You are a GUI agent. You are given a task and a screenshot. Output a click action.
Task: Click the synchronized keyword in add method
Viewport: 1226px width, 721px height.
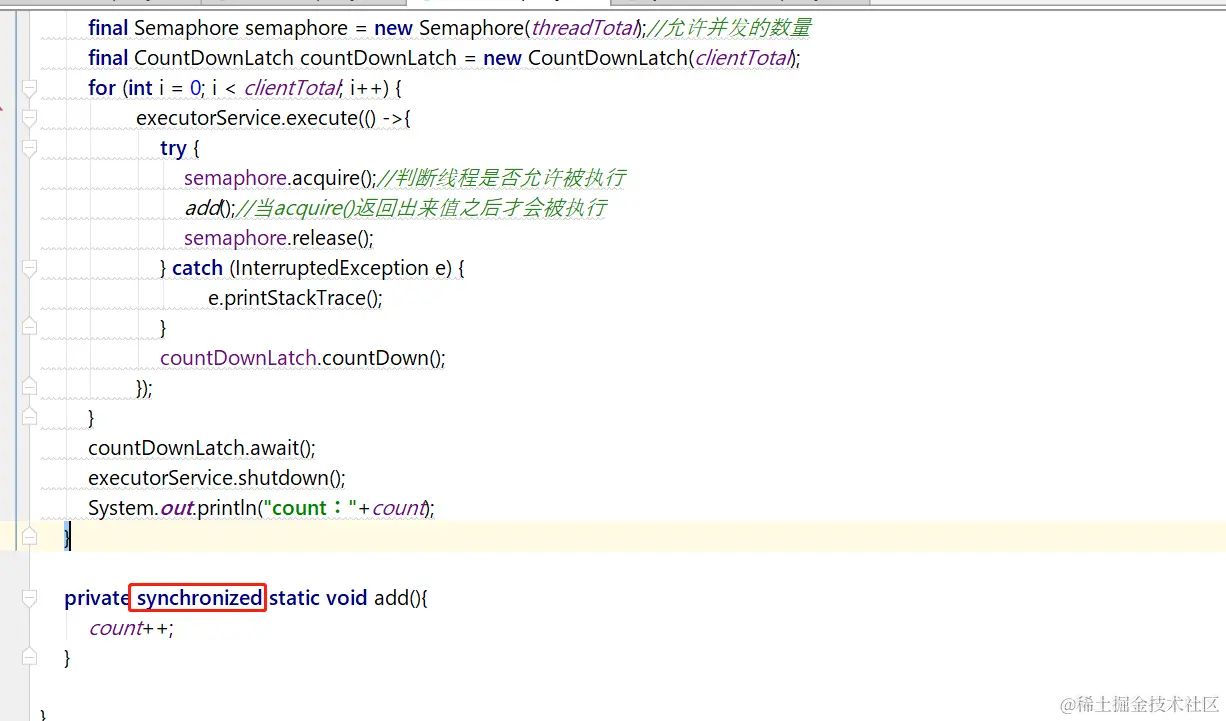[x=199, y=598]
